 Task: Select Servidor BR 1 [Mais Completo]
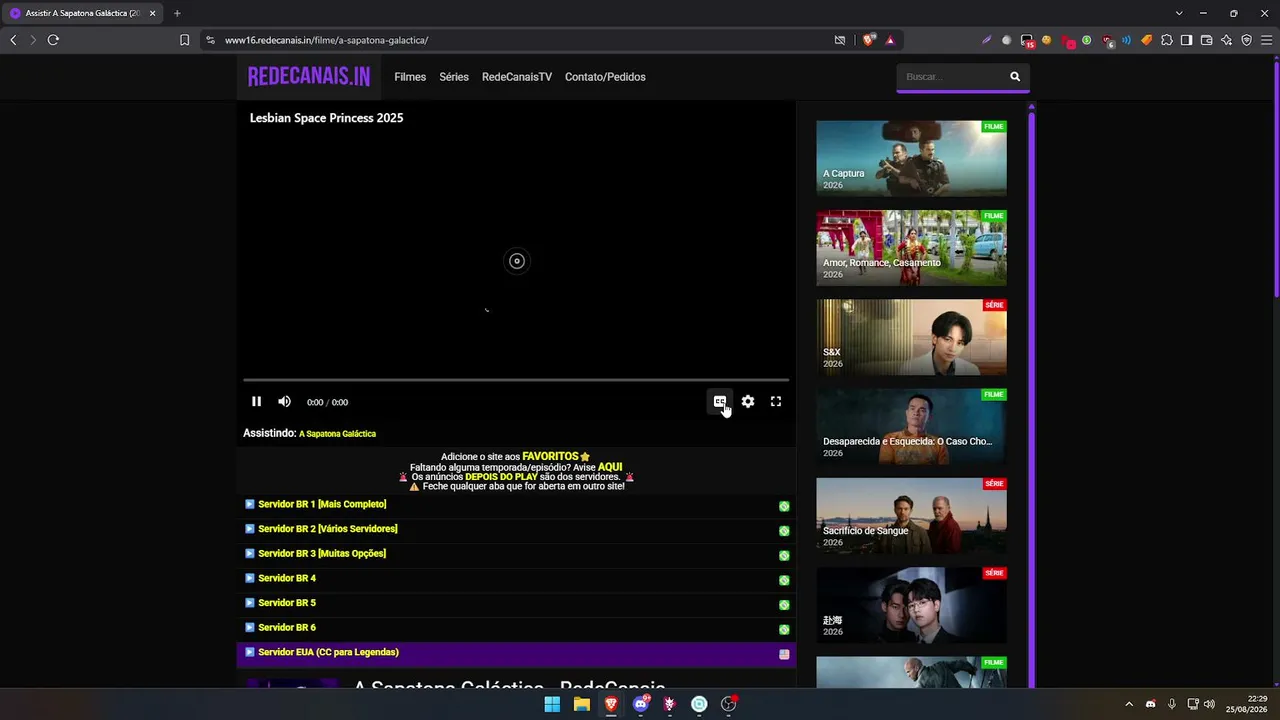(x=516, y=505)
